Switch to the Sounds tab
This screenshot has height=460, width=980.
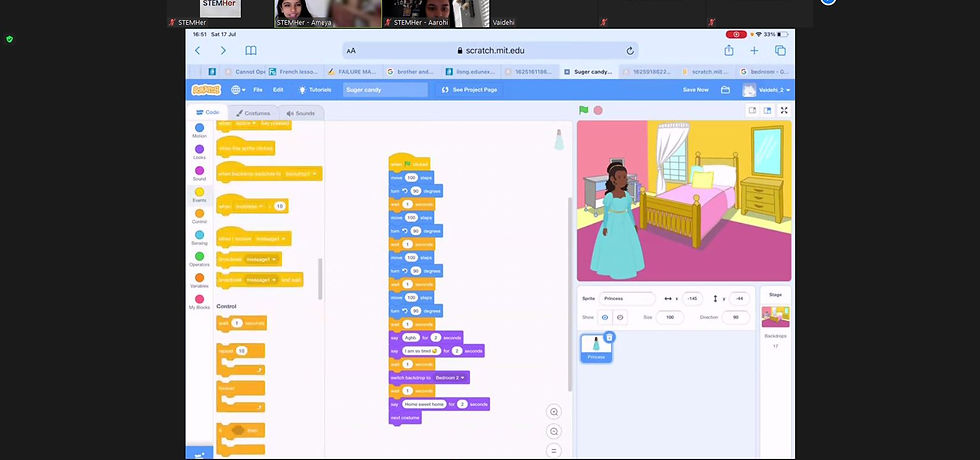click(x=301, y=113)
